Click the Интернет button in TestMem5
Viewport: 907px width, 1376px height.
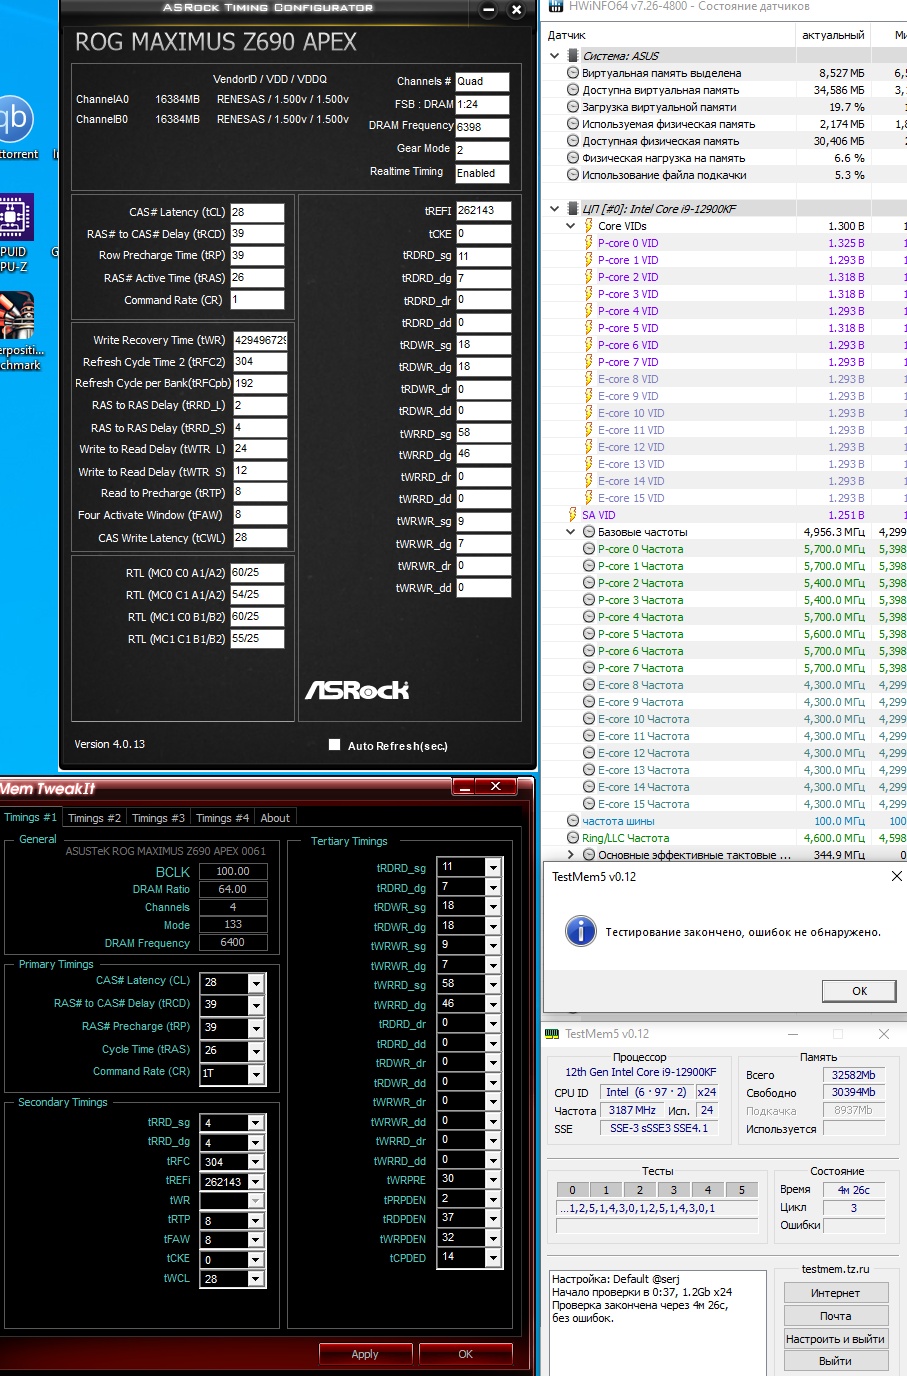click(x=835, y=1293)
